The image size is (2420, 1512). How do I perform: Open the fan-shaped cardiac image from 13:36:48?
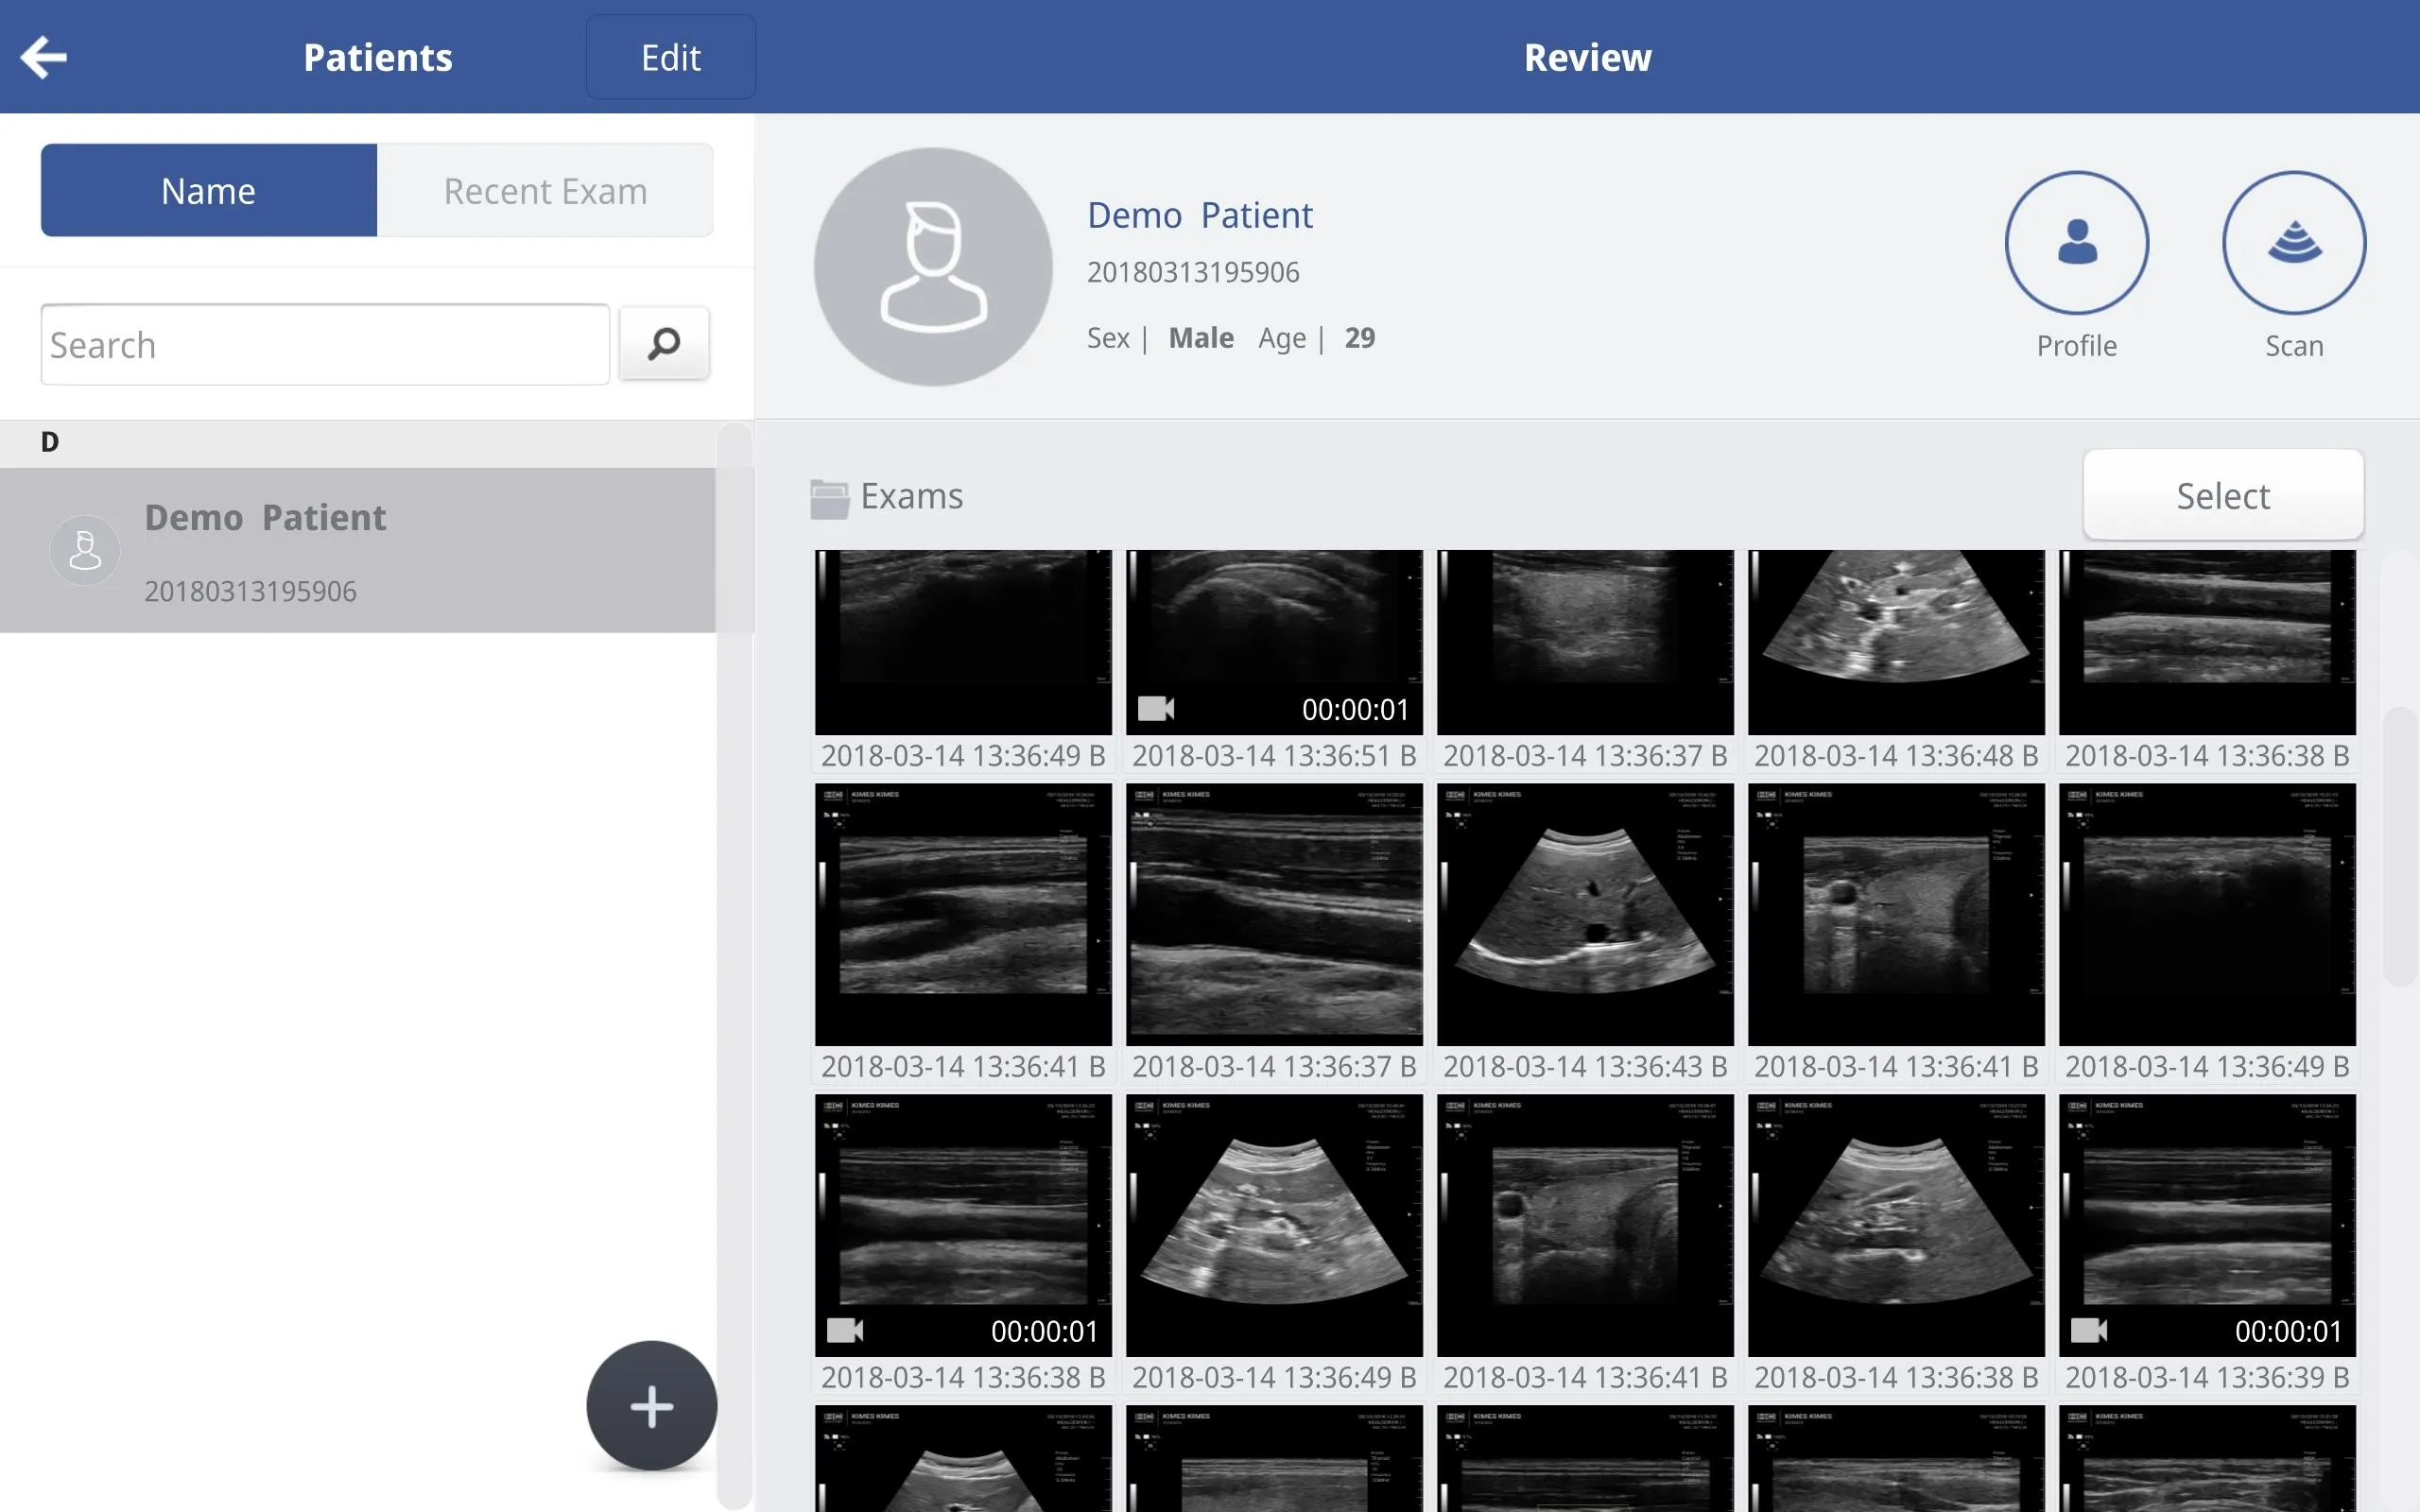click(x=1895, y=641)
